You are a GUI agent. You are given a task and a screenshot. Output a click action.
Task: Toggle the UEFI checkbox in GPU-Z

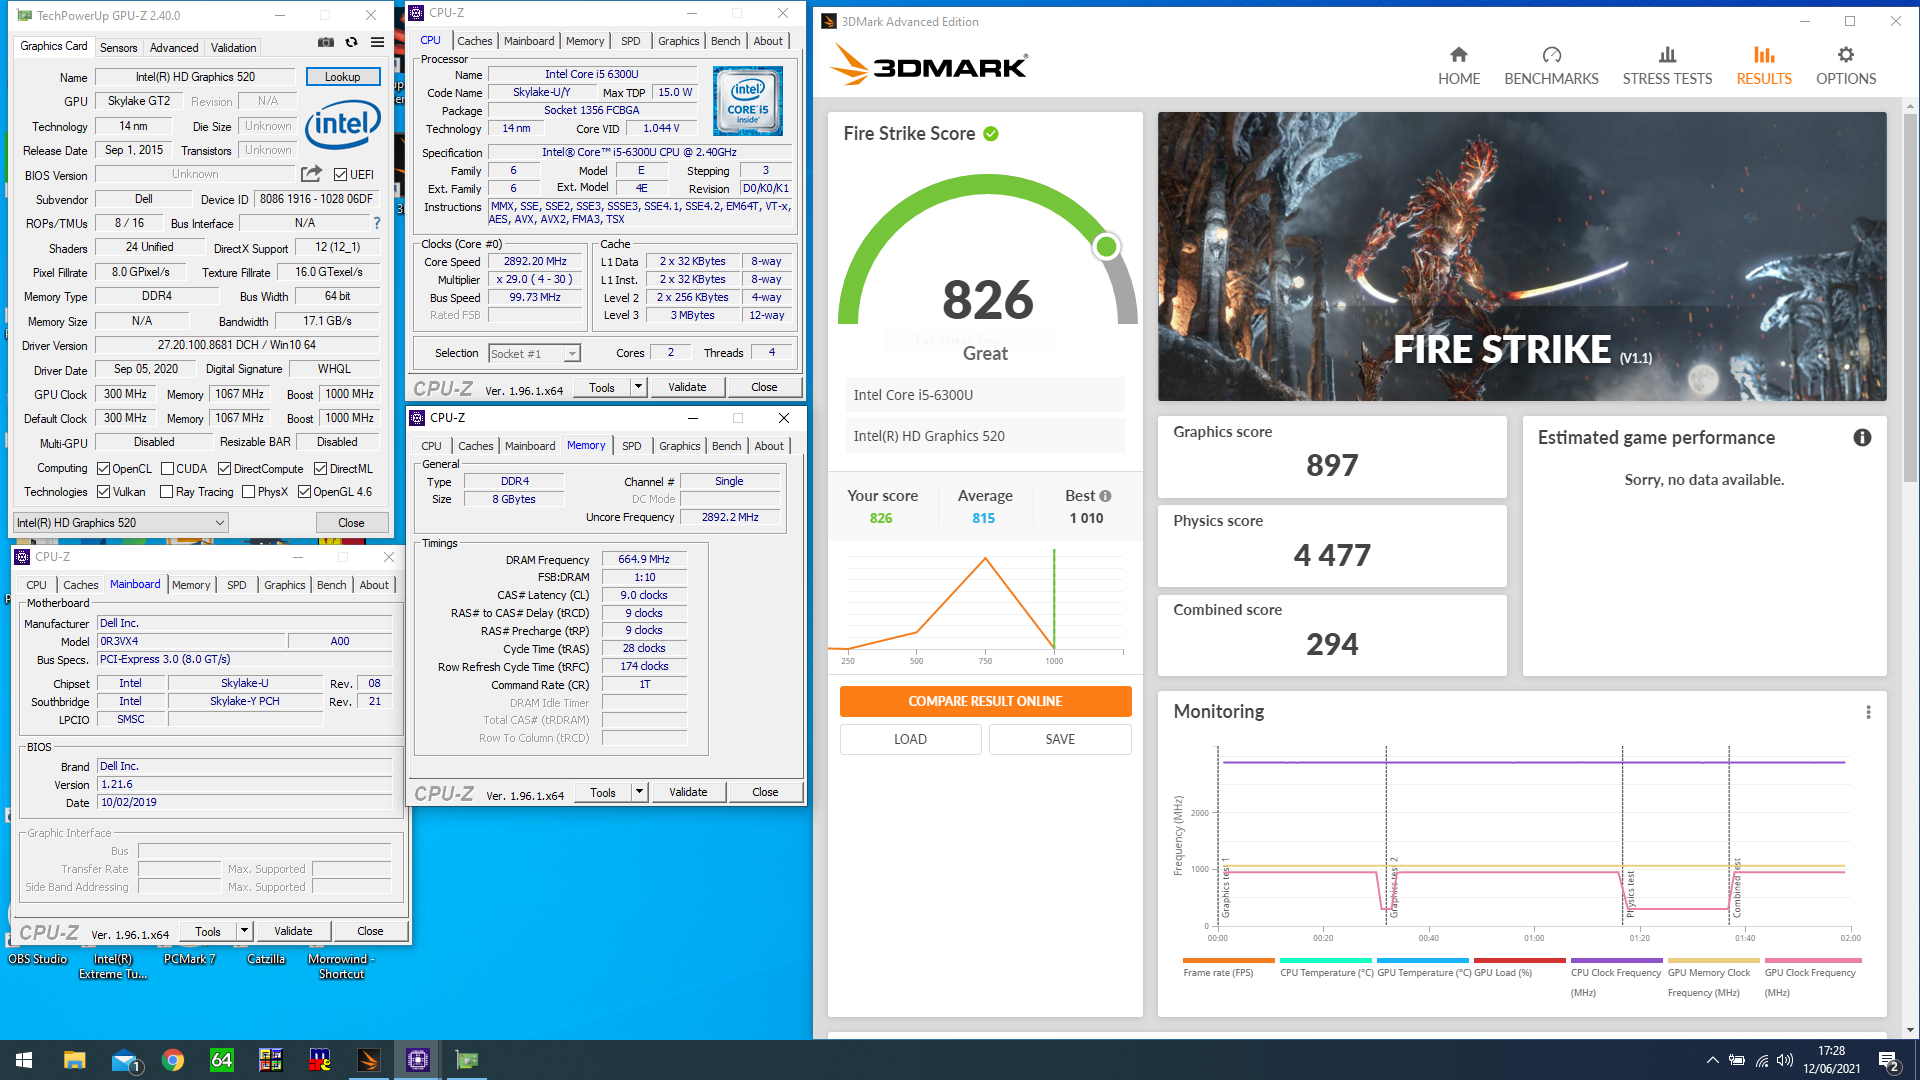(x=341, y=175)
